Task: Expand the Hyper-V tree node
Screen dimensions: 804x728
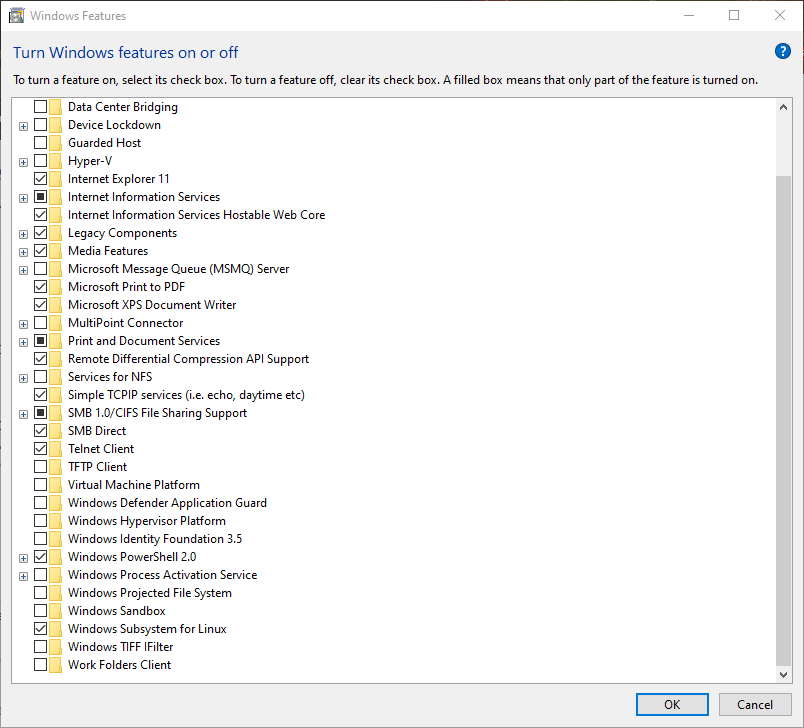Action: 24,162
